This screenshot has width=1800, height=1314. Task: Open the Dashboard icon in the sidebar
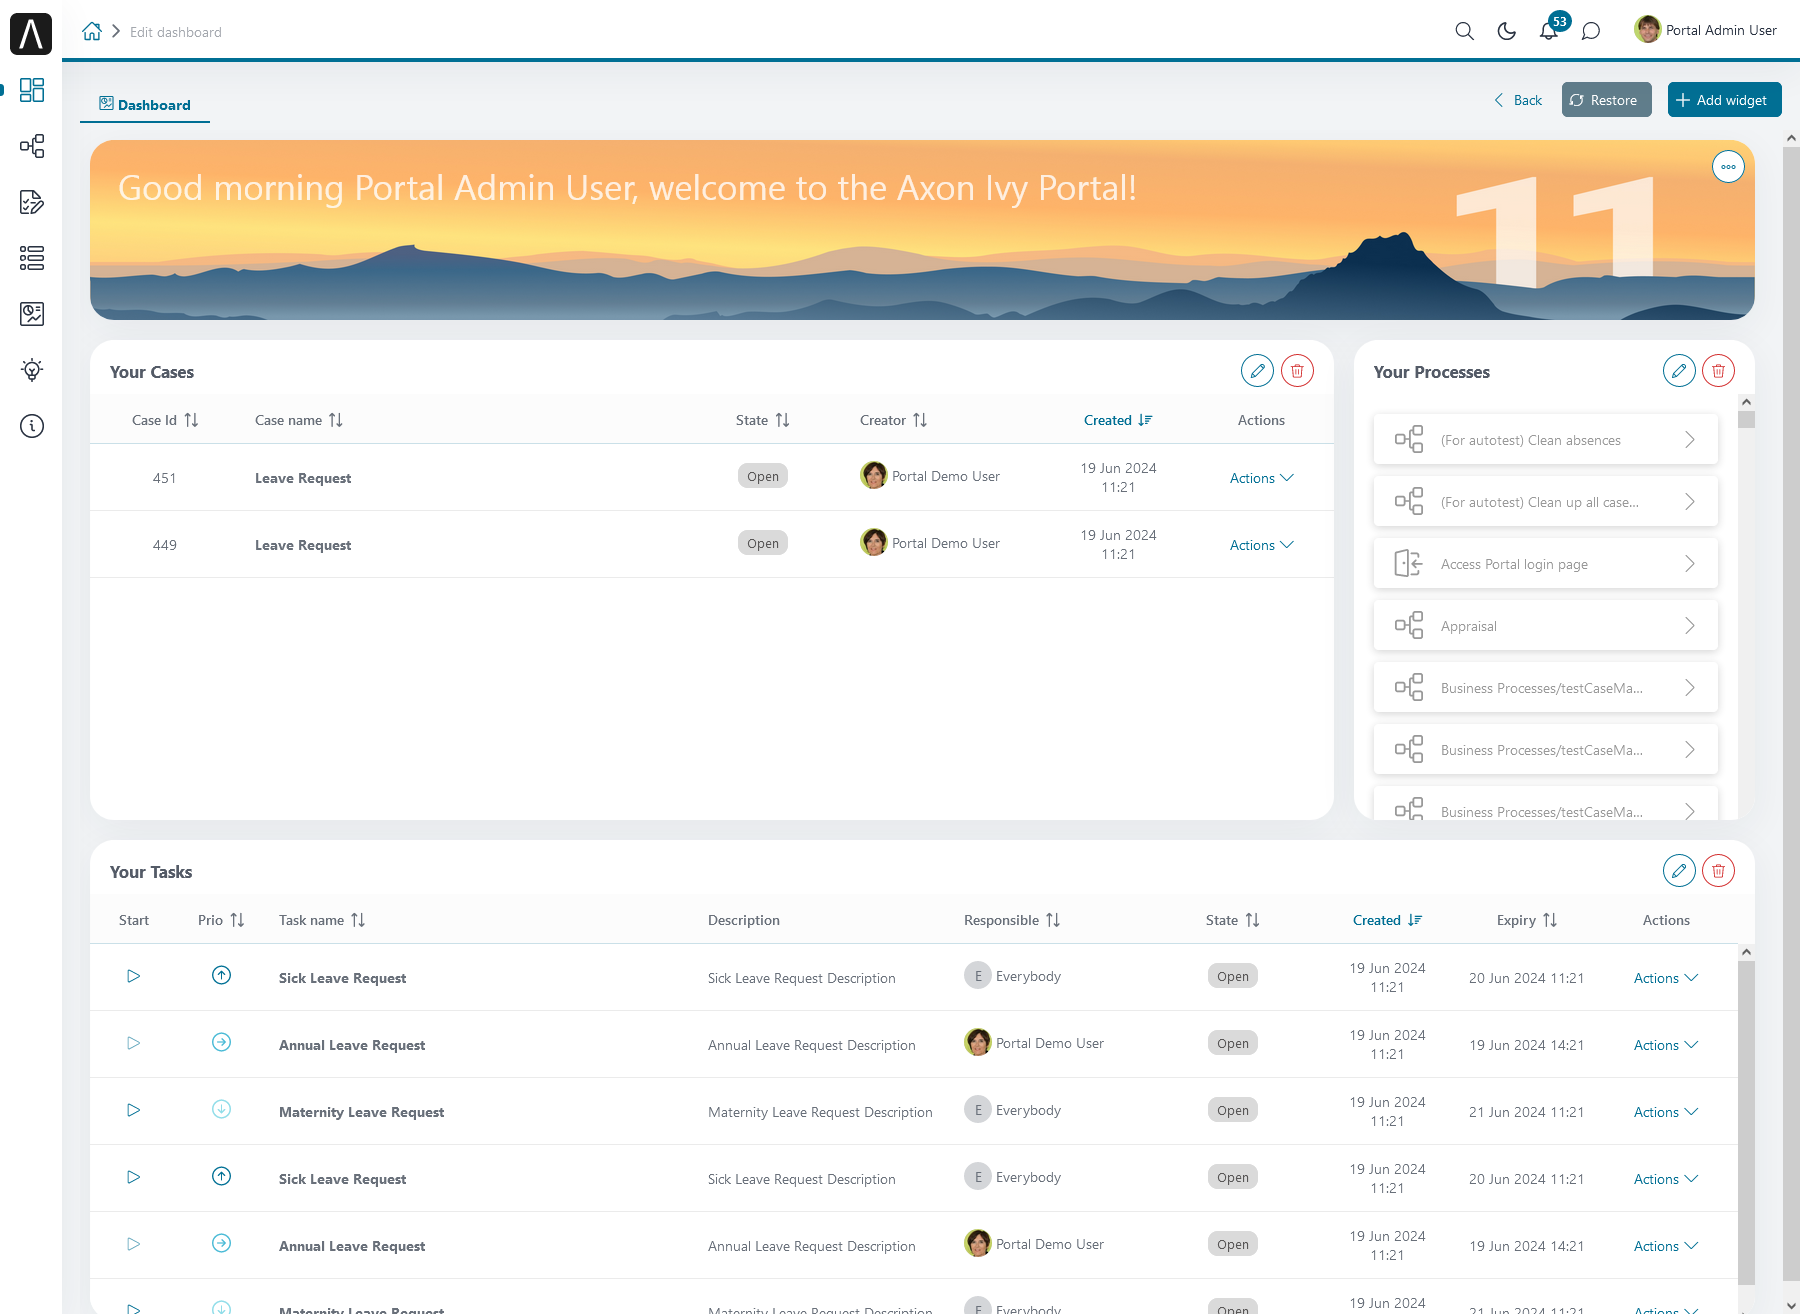(x=32, y=90)
